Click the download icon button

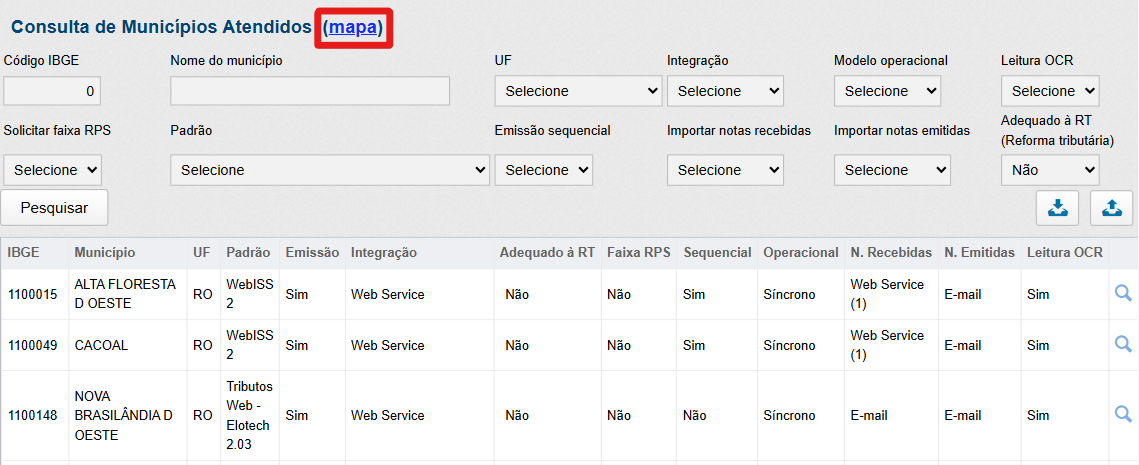(x=1057, y=207)
